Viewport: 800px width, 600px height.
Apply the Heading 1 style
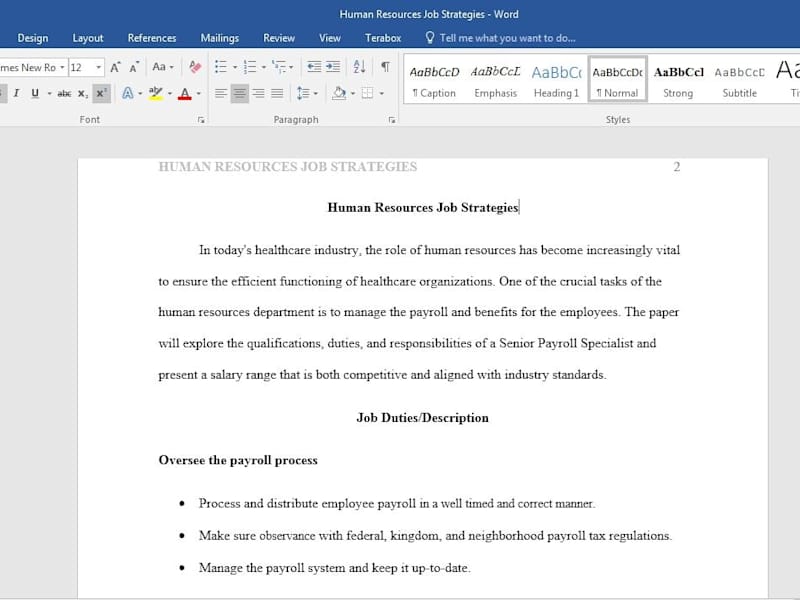click(556, 80)
